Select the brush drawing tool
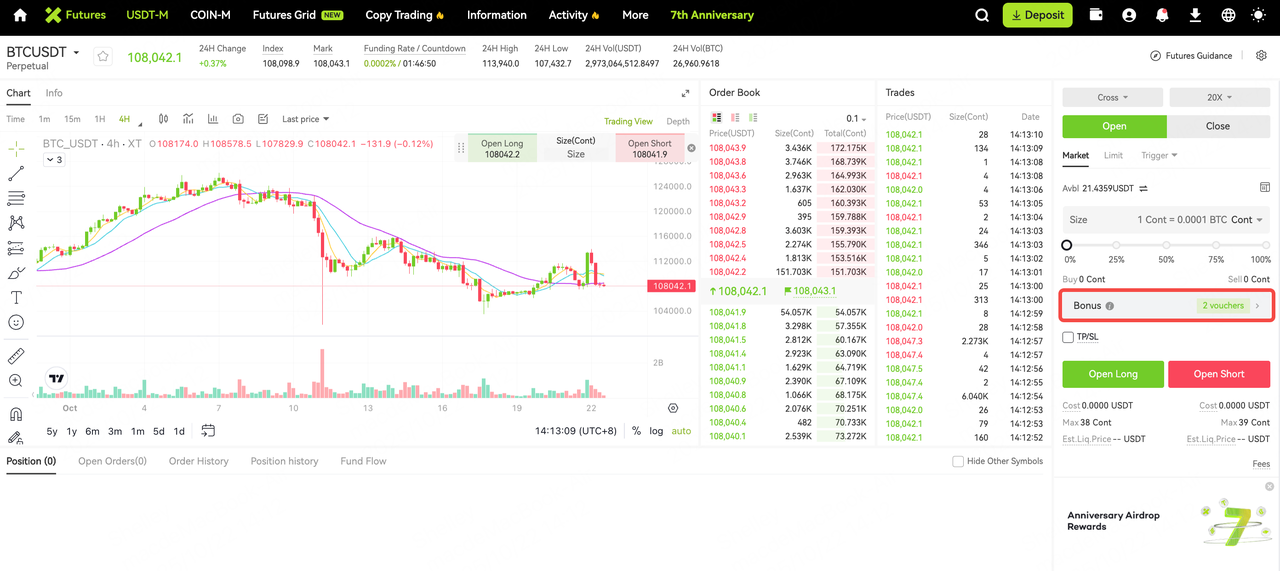The image size is (1280, 571). [x=16, y=272]
